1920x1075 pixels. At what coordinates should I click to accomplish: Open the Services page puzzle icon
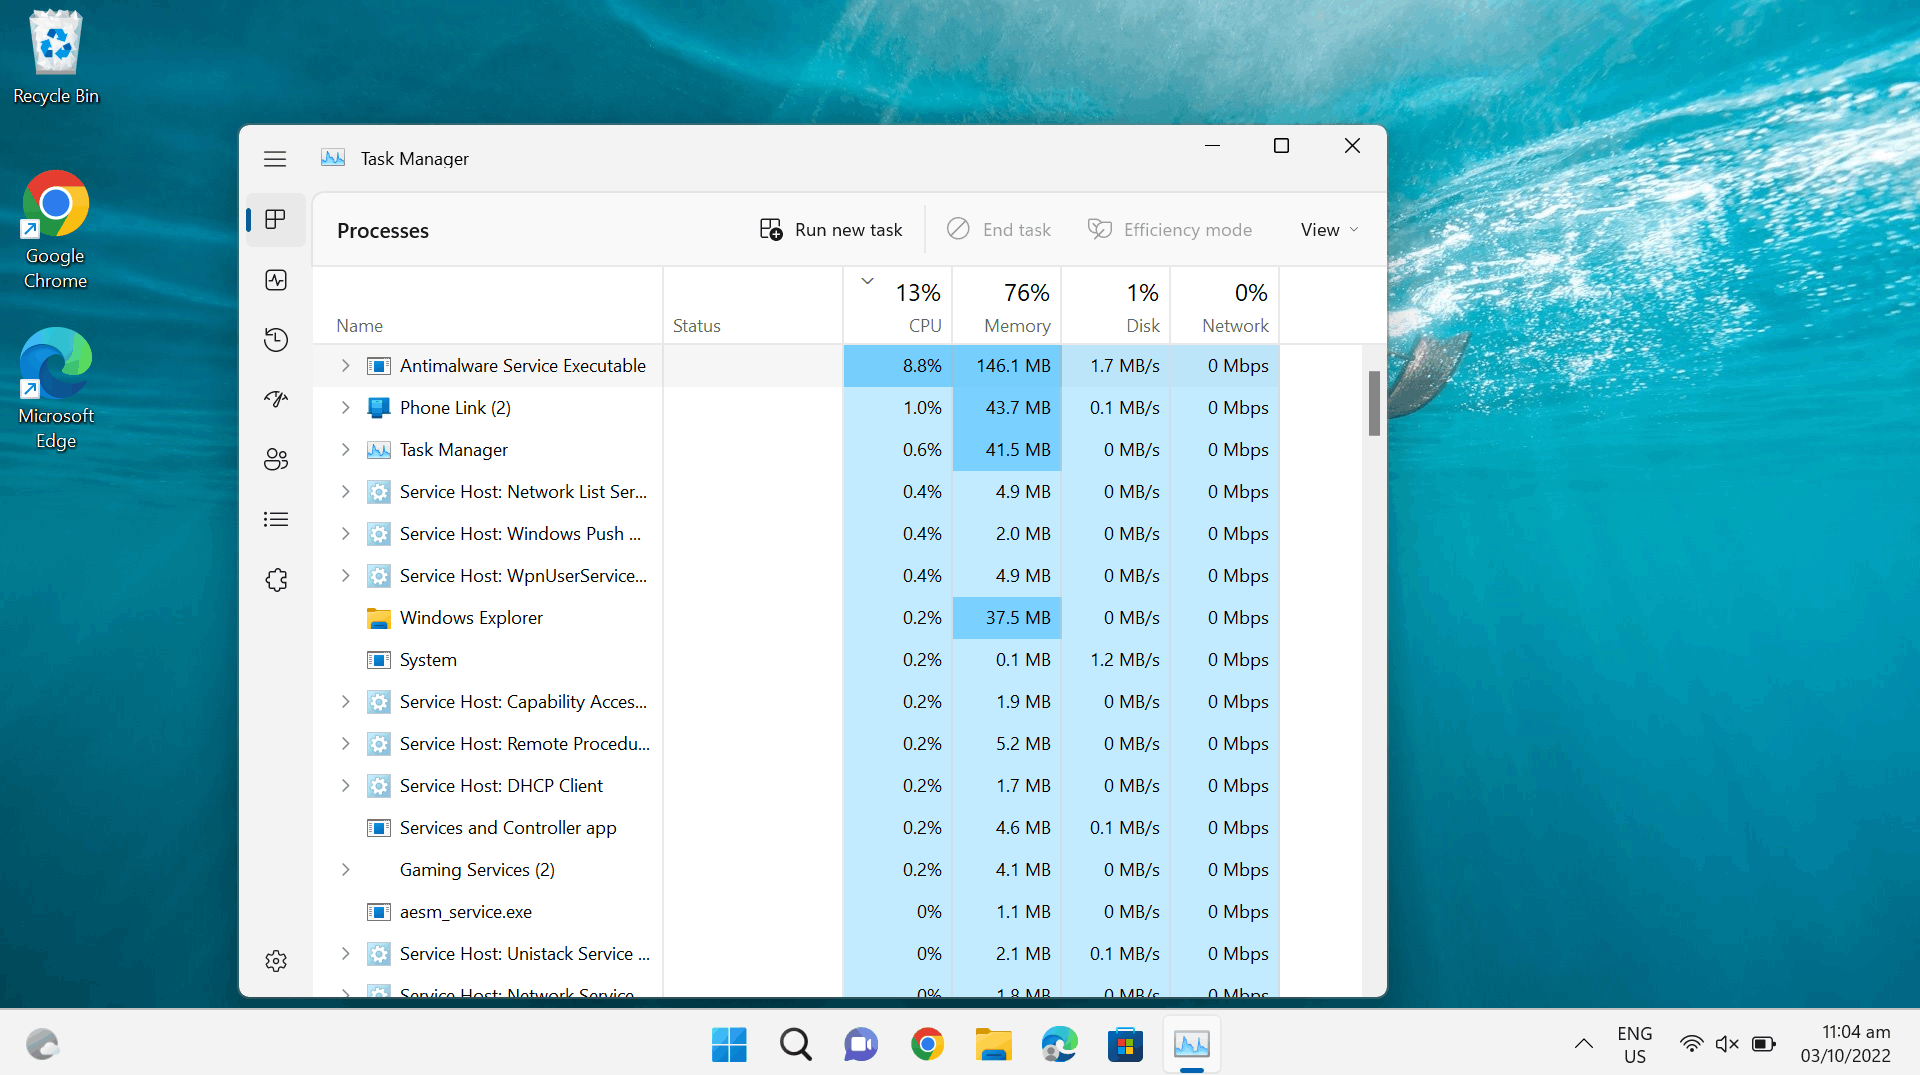[276, 580]
